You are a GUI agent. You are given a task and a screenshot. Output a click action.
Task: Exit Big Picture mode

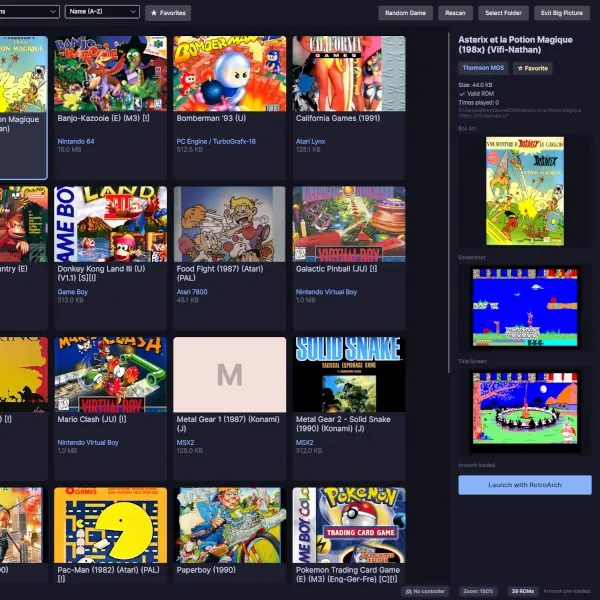tap(562, 13)
